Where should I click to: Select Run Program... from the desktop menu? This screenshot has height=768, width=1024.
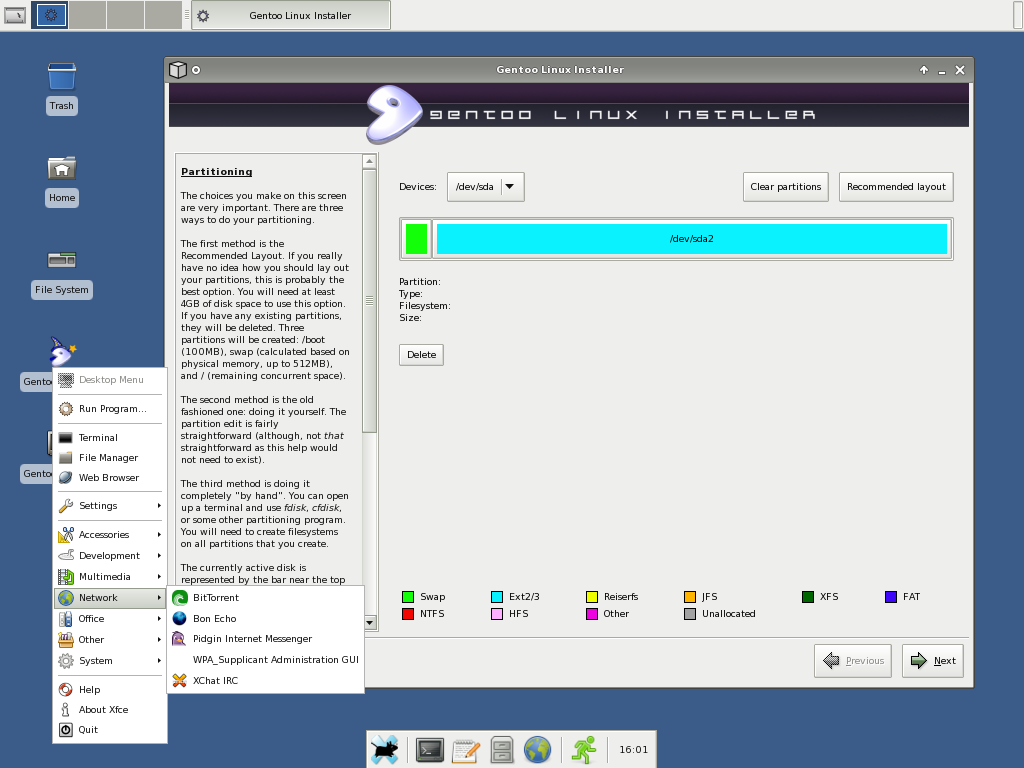click(x=109, y=409)
